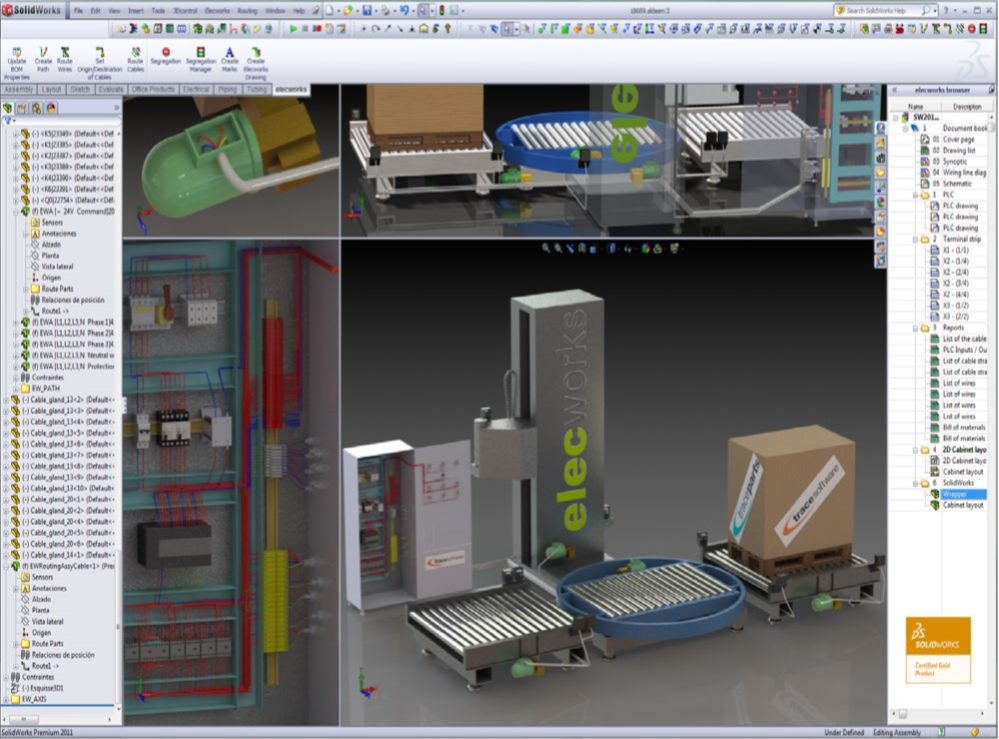Click the Undo arrow icon
The image size is (999, 739).
click(x=404, y=11)
